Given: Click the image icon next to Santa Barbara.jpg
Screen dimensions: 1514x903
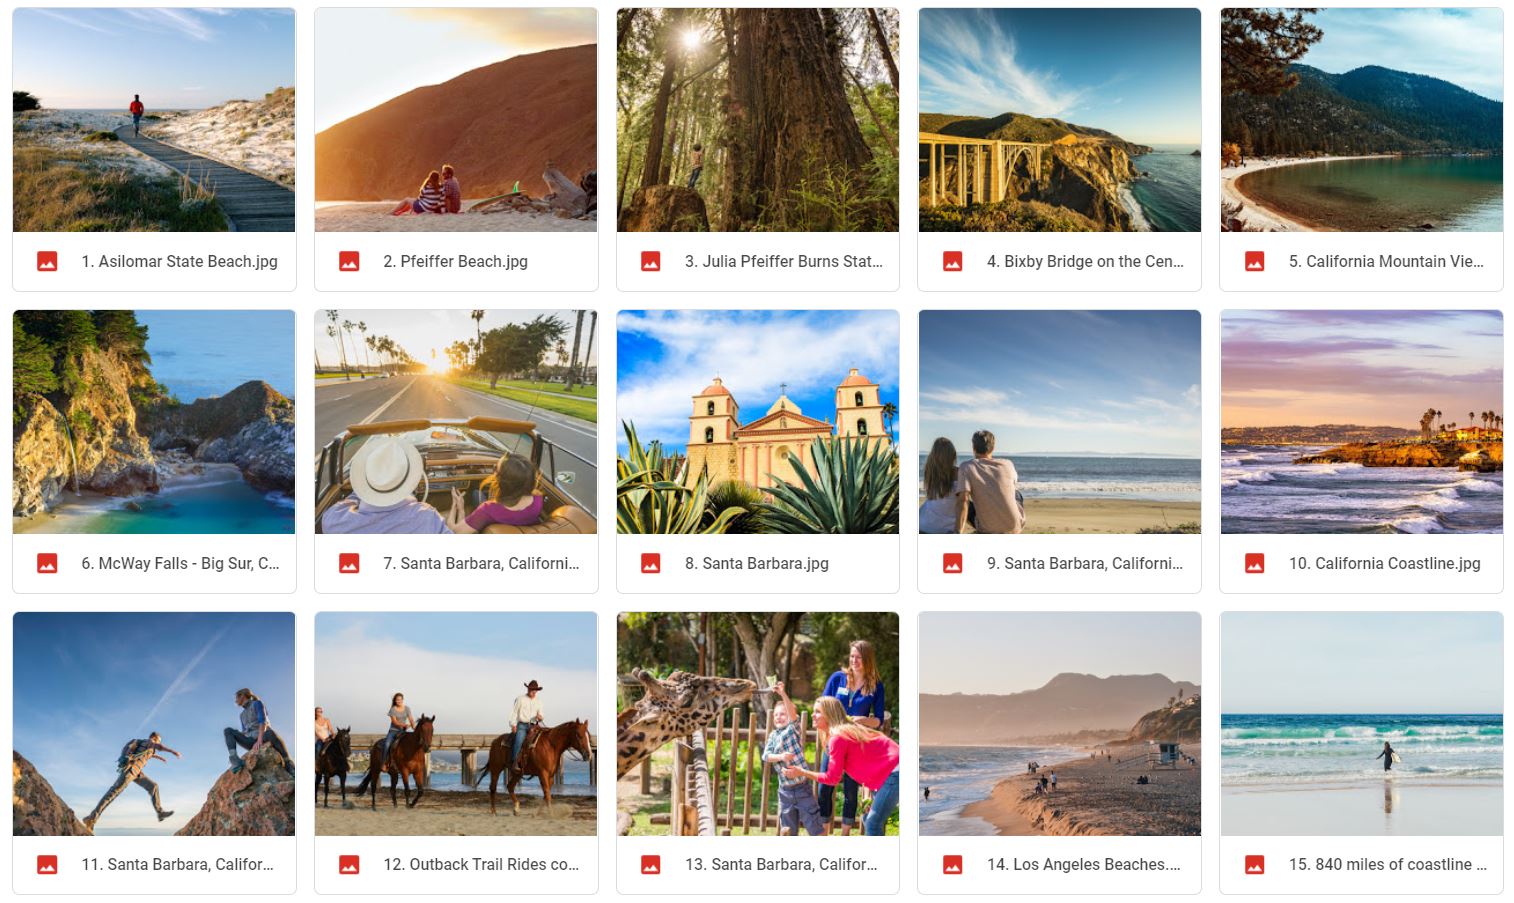Looking at the screenshot, I should point(651,564).
